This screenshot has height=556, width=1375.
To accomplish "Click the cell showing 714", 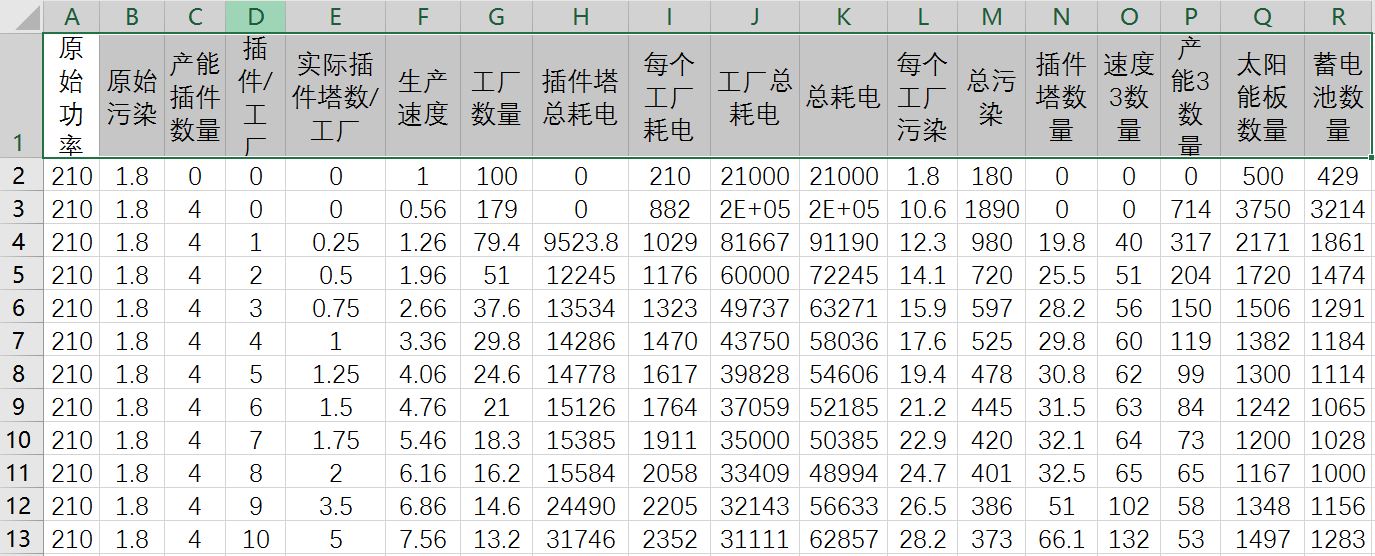I will 1190,209.
